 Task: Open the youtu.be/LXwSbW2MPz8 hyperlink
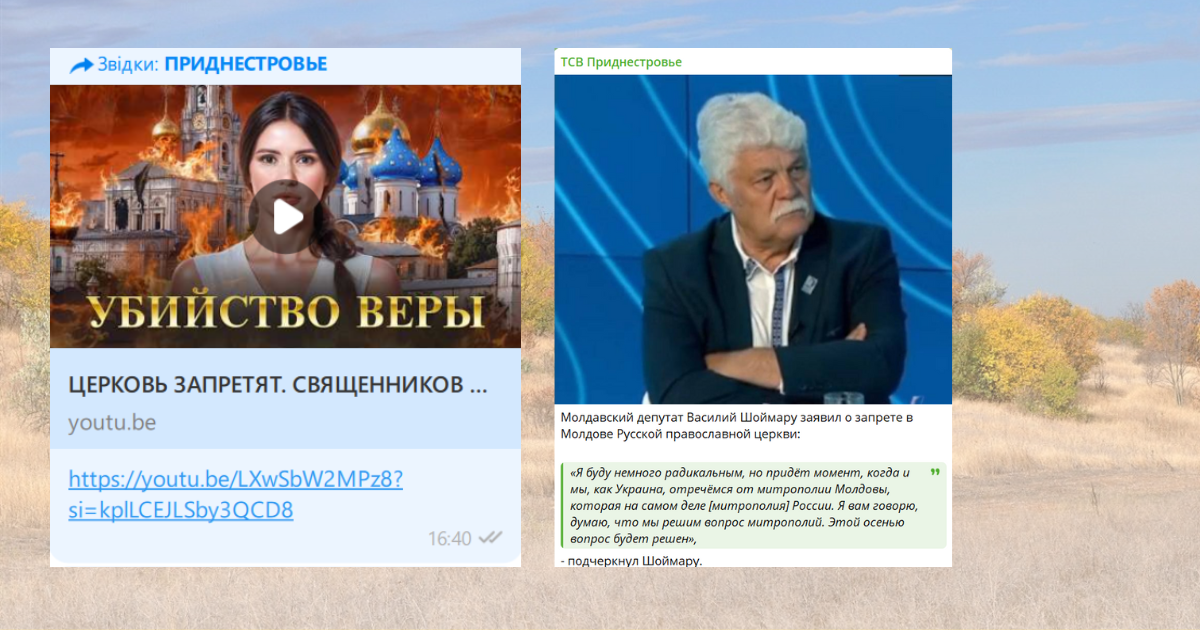(x=236, y=495)
